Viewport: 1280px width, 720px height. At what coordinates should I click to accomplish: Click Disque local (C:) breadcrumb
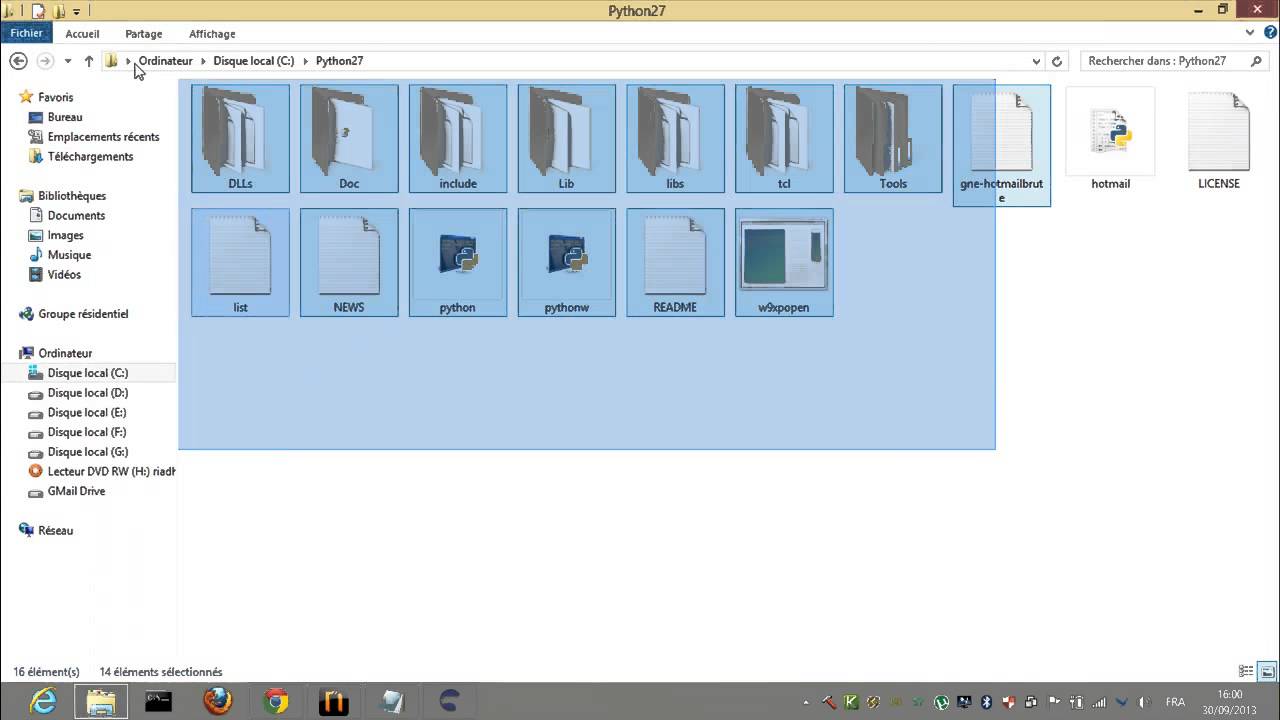coord(254,61)
